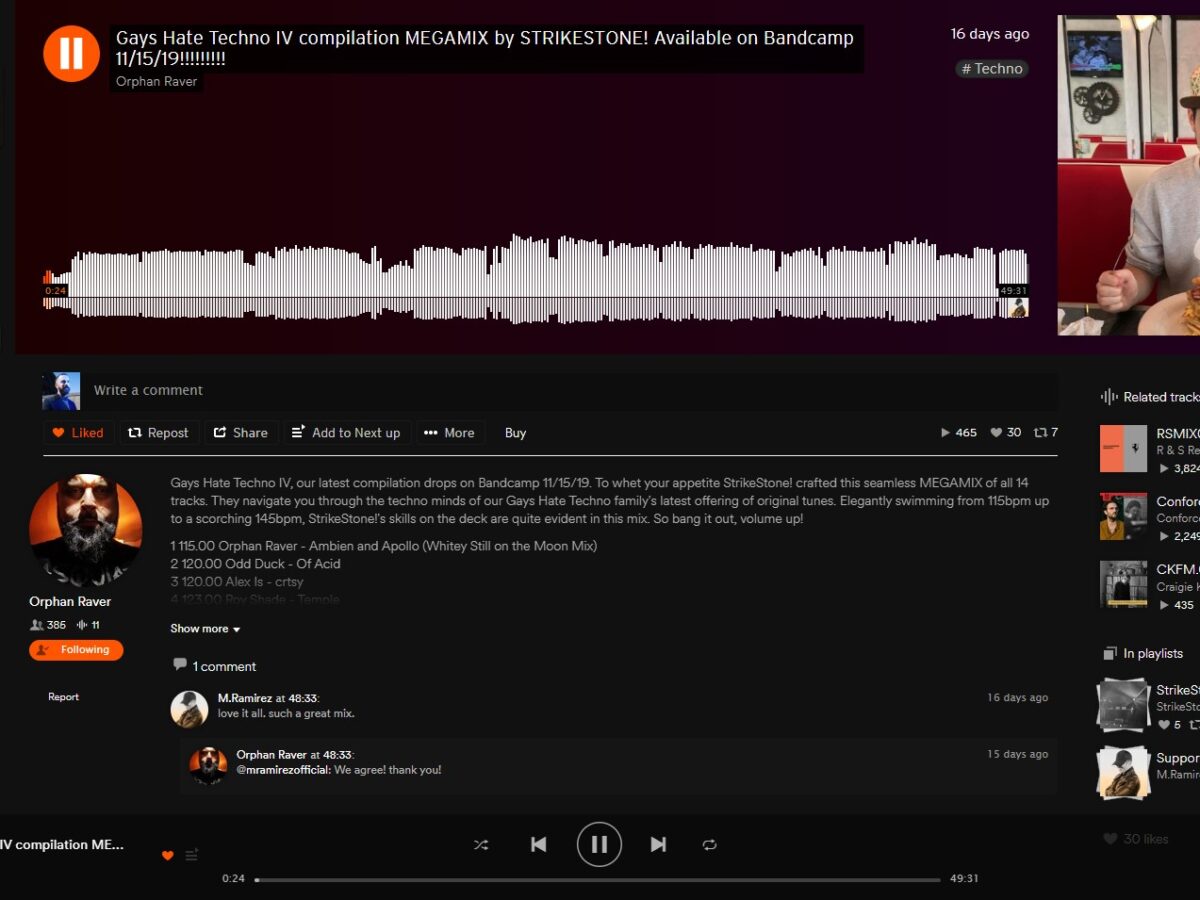
Task: Open Orphan Raver's large profile avatar
Action: coord(85,530)
